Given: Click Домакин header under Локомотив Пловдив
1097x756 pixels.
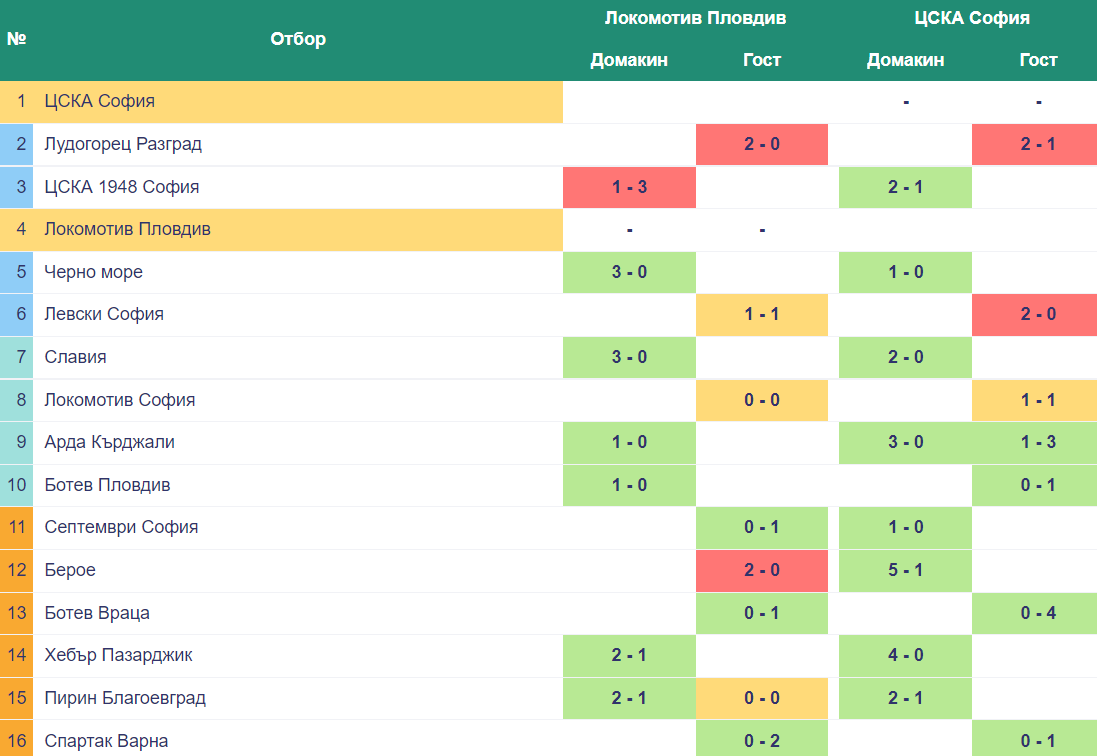Looking at the screenshot, I should (629, 60).
